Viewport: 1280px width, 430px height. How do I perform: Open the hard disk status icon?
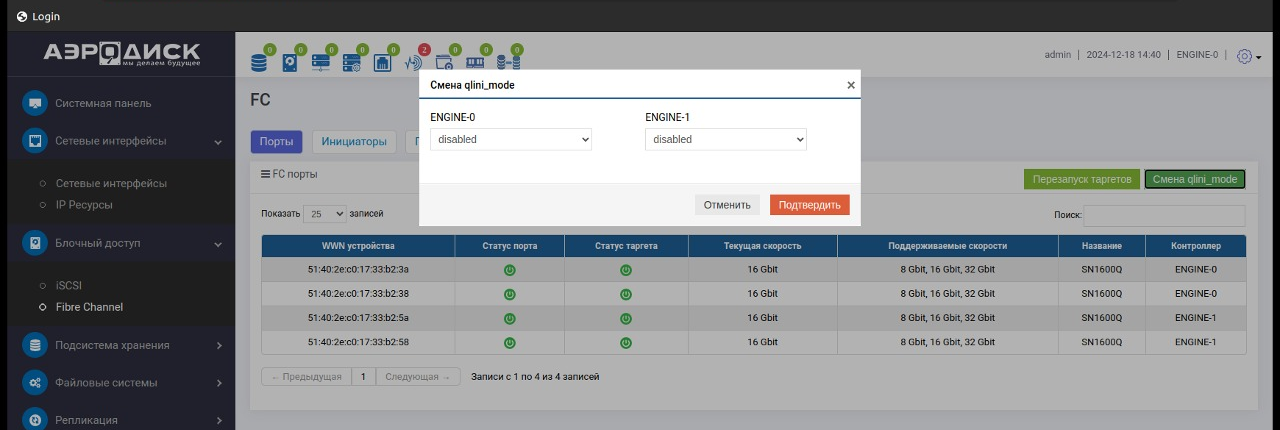coord(290,62)
